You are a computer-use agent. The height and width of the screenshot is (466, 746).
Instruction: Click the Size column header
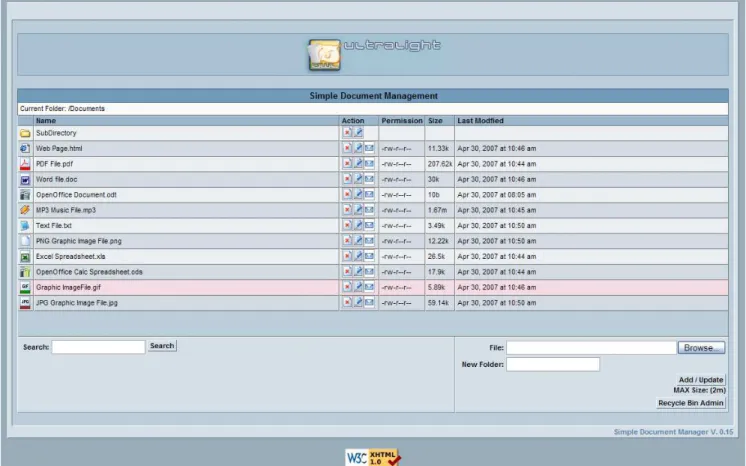(435, 121)
